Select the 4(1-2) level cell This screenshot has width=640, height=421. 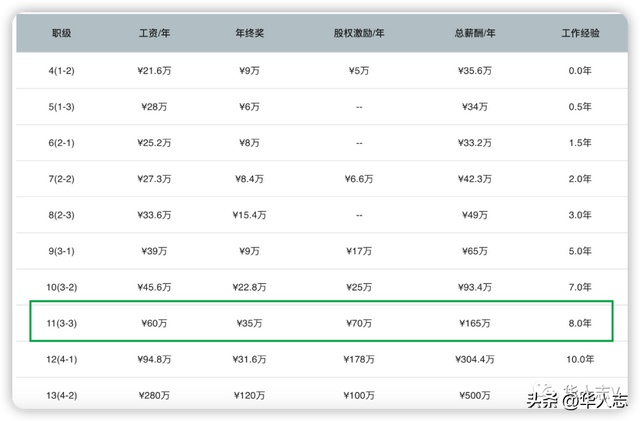click(x=61, y=71)
